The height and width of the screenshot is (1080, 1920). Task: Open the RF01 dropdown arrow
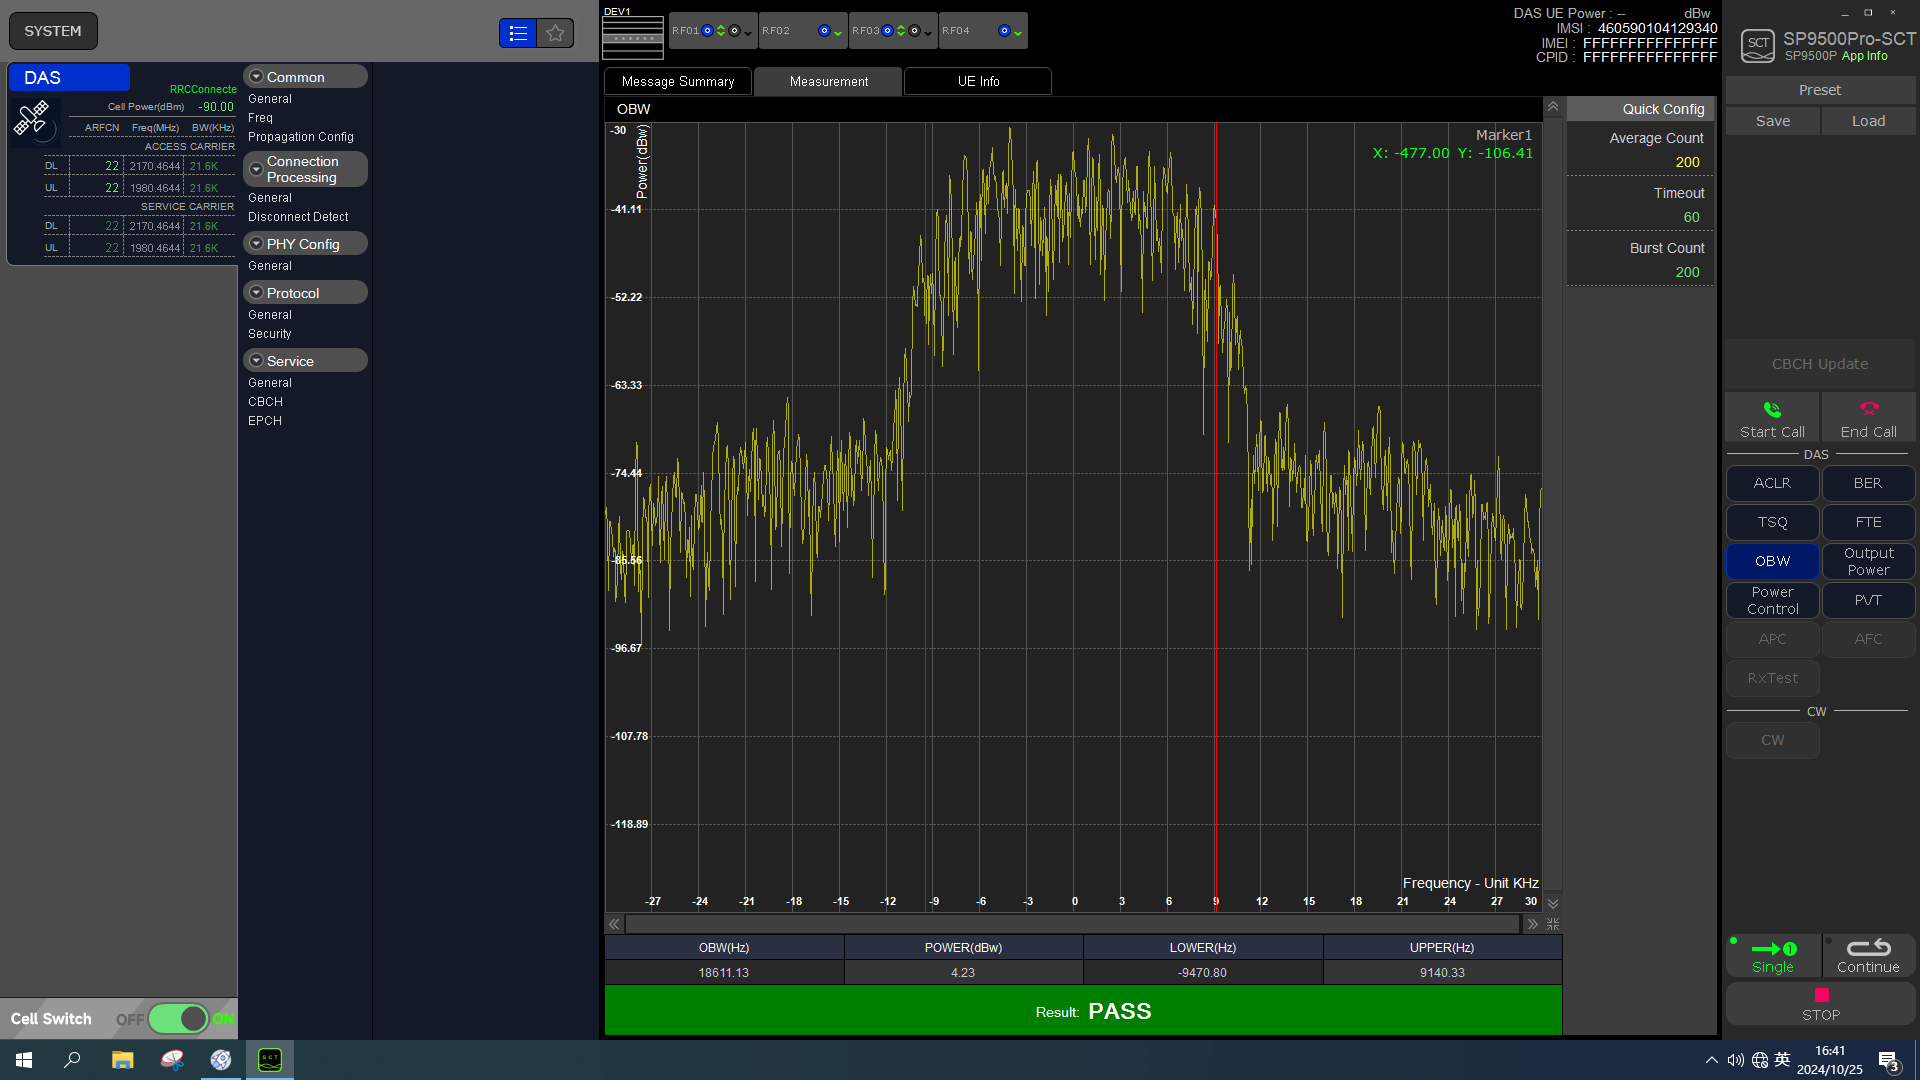748,33
